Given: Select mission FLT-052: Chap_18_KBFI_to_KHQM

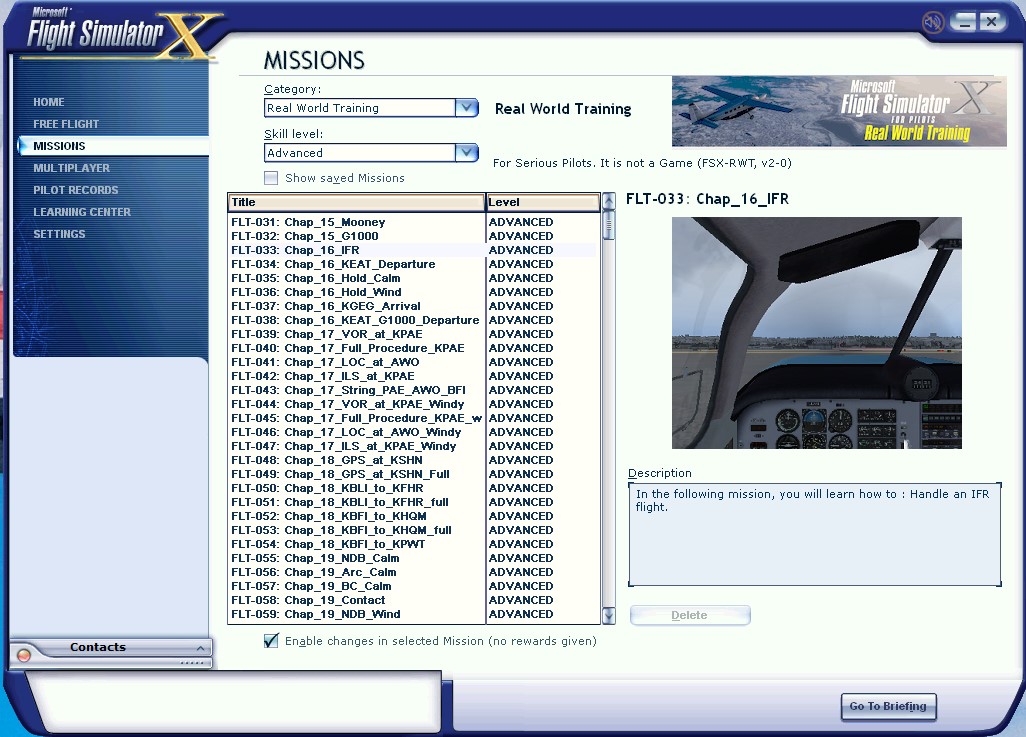Looking at the screenshot, I should click(413, 516).
